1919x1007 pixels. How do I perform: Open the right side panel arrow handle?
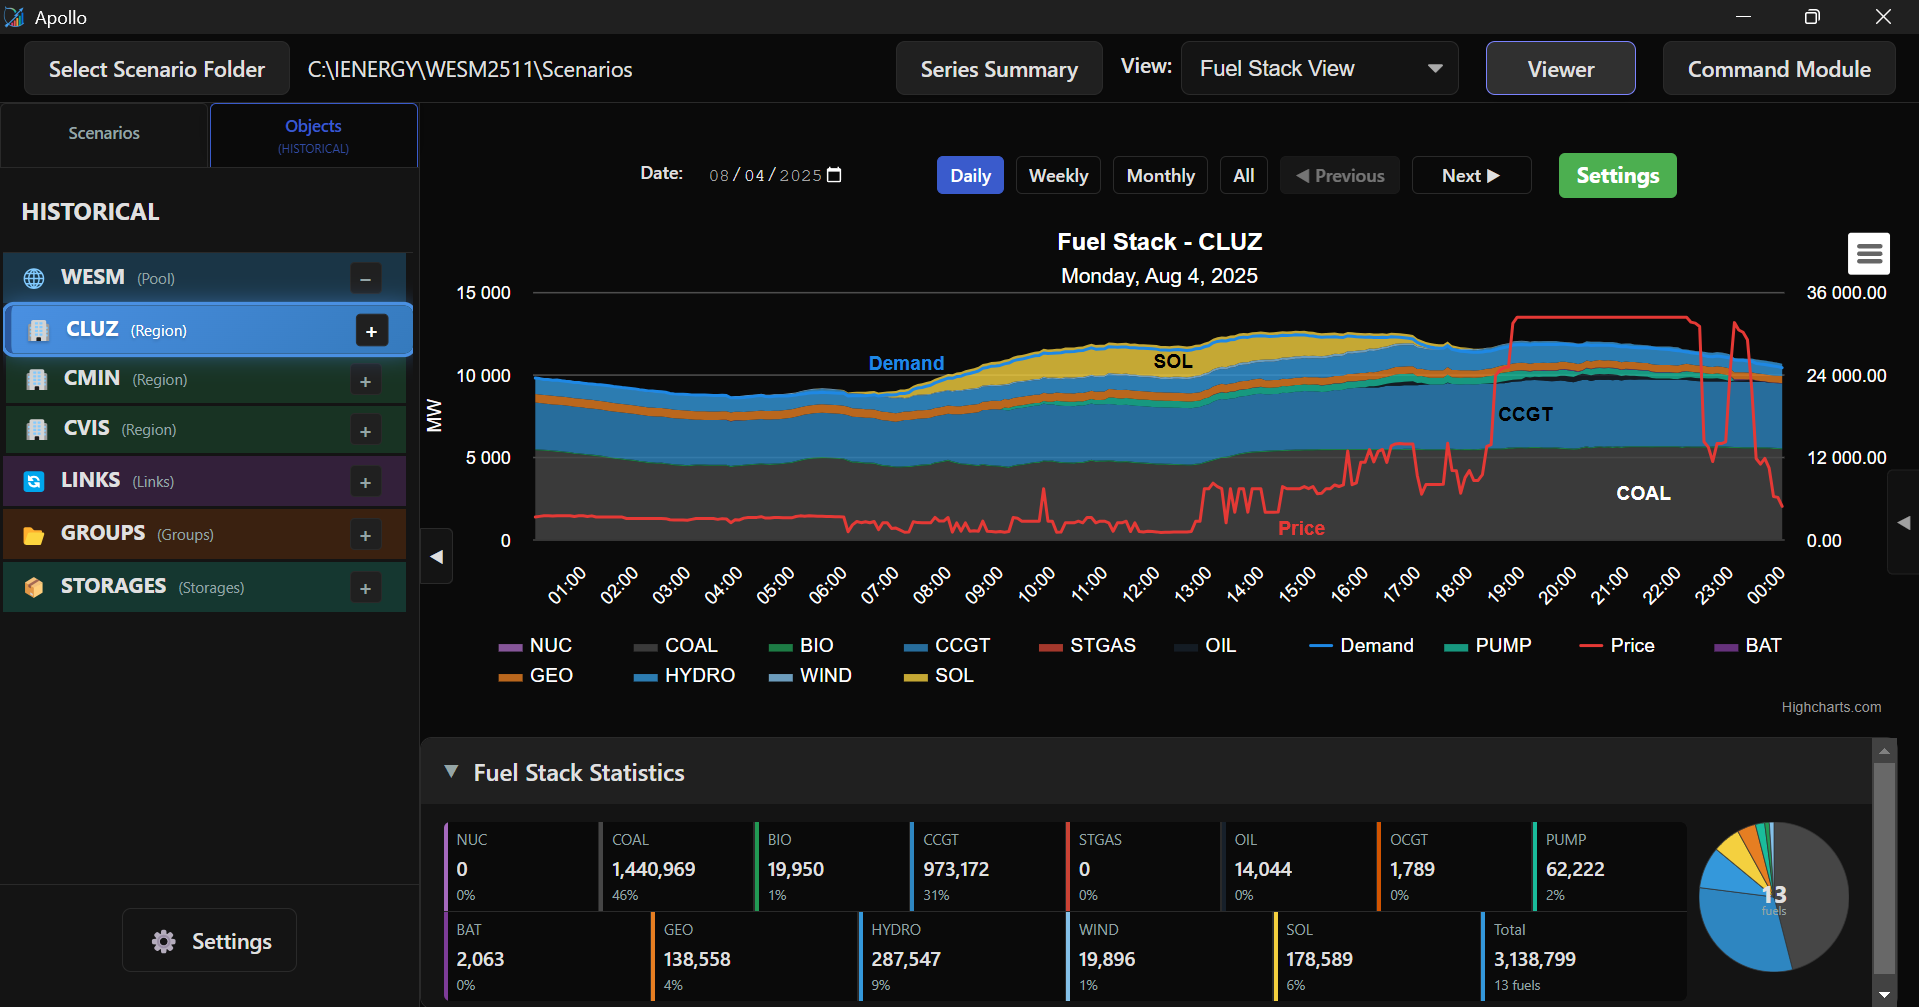[x=1903, y=523]
